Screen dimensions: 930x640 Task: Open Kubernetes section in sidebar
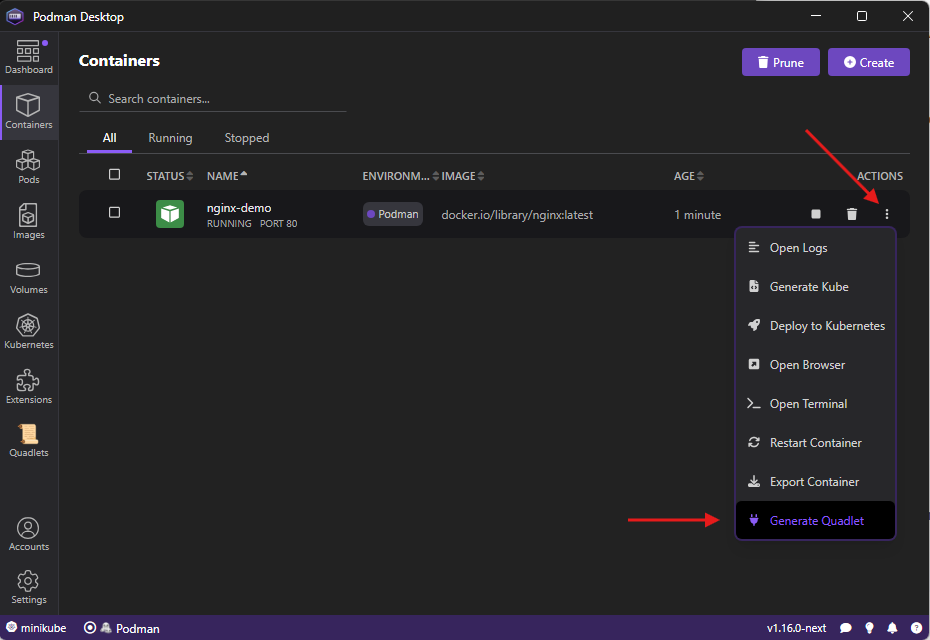point(29,332)
